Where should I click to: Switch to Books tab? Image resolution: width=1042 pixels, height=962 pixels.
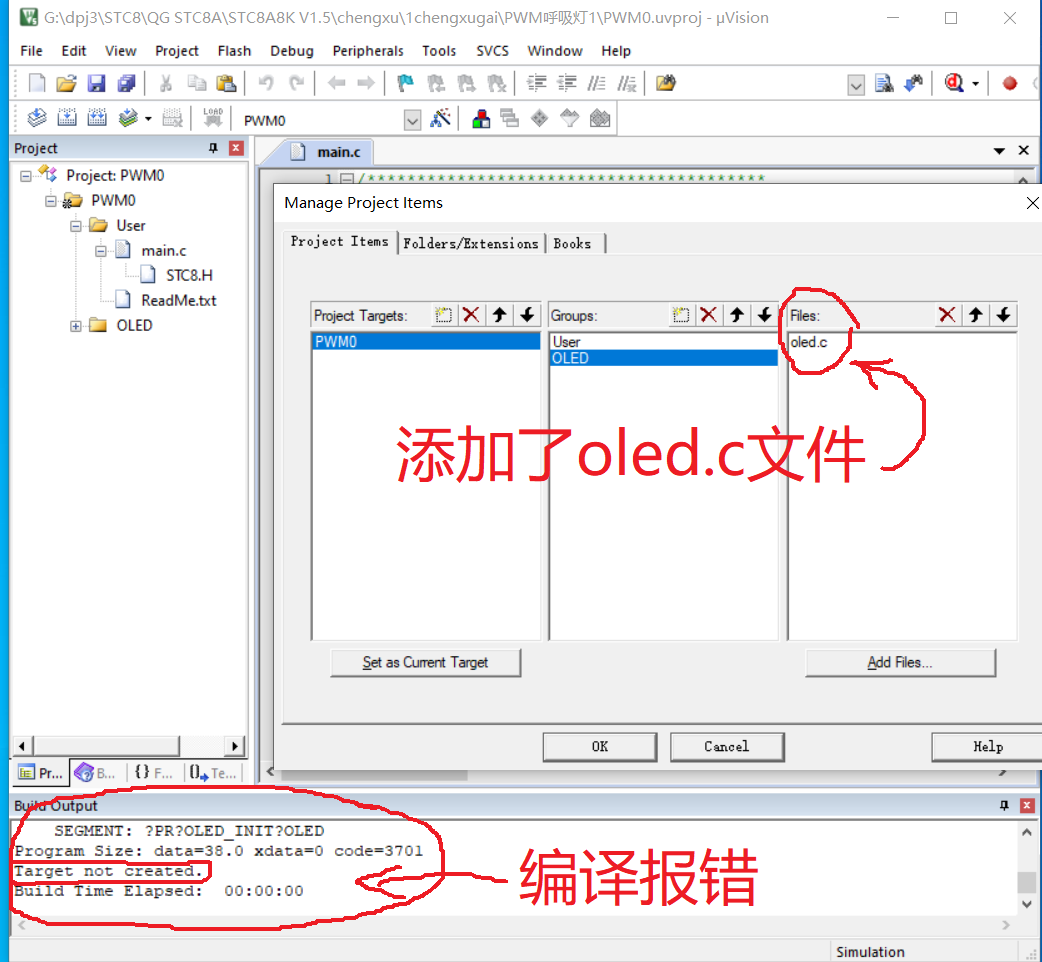pos(572,243)
